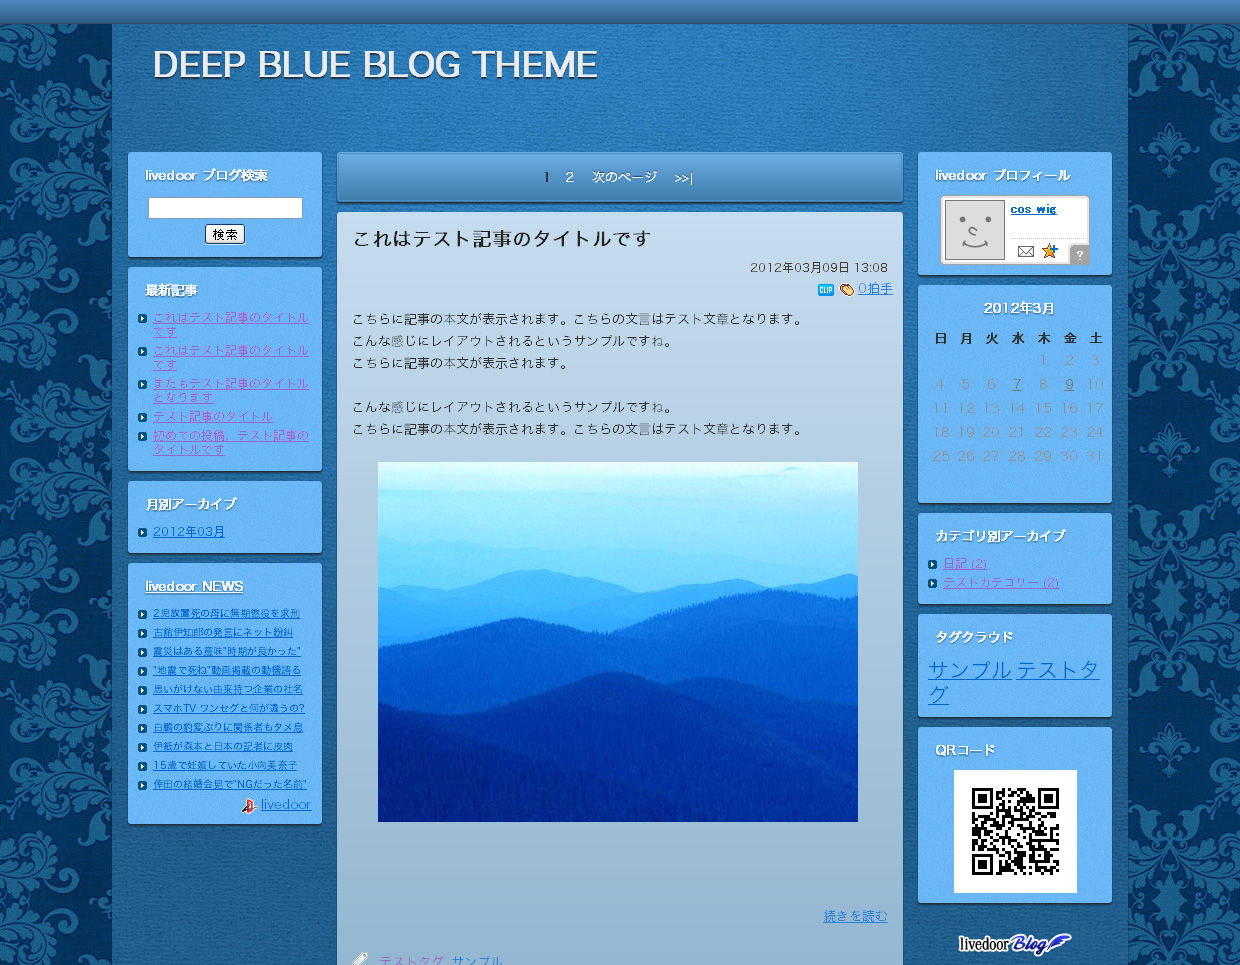
Task: Click the 月別アーカイブ section heading
Action: click(191, 504)
